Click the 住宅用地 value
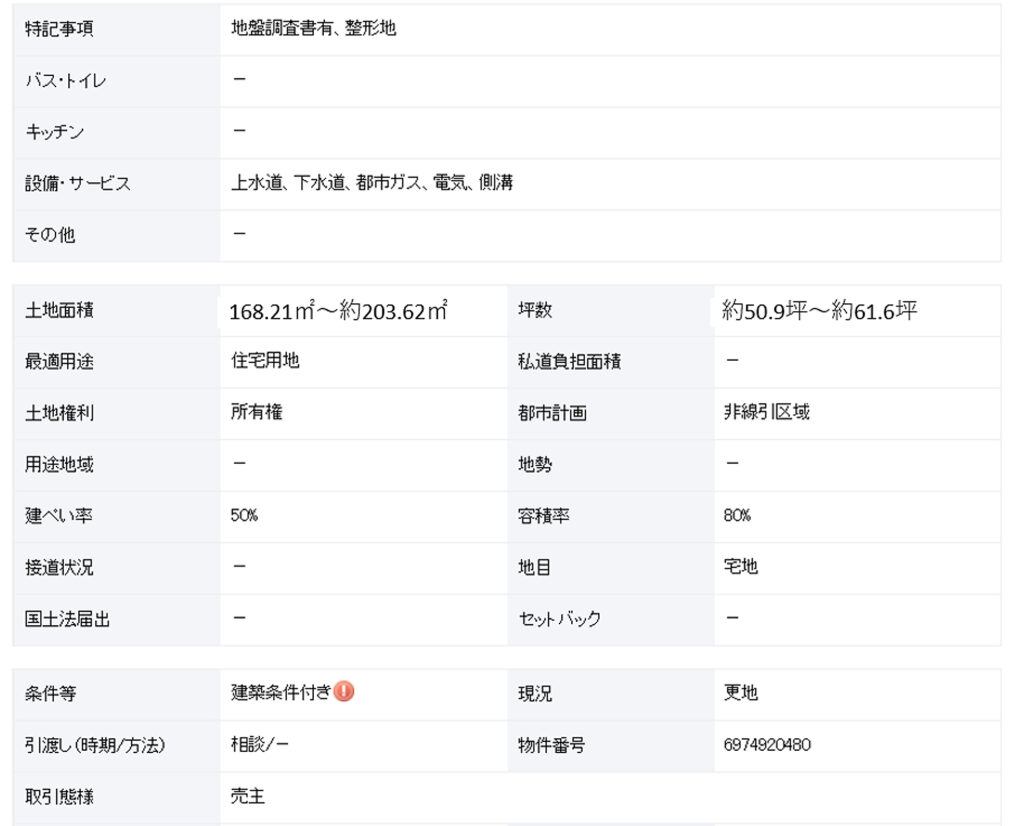The image size is (1024, 826). 265,360
